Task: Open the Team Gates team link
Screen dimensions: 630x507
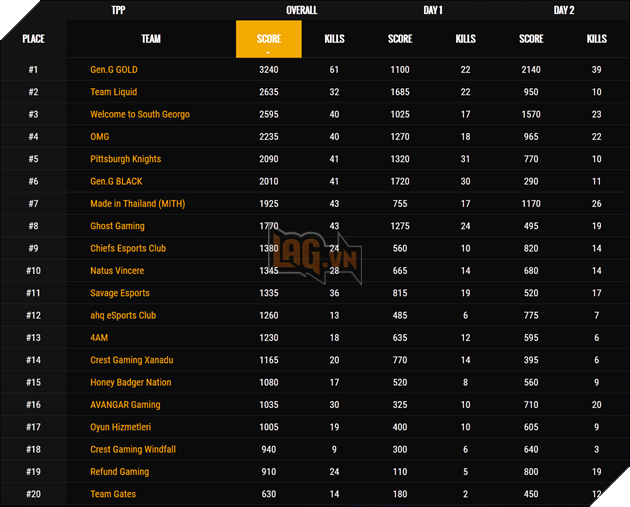Action: coord(113,494)
